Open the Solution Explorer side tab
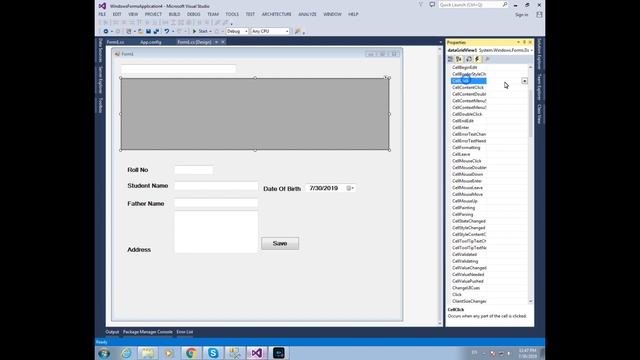This screenshot has height=360, width=640. [x=539, y=54]
